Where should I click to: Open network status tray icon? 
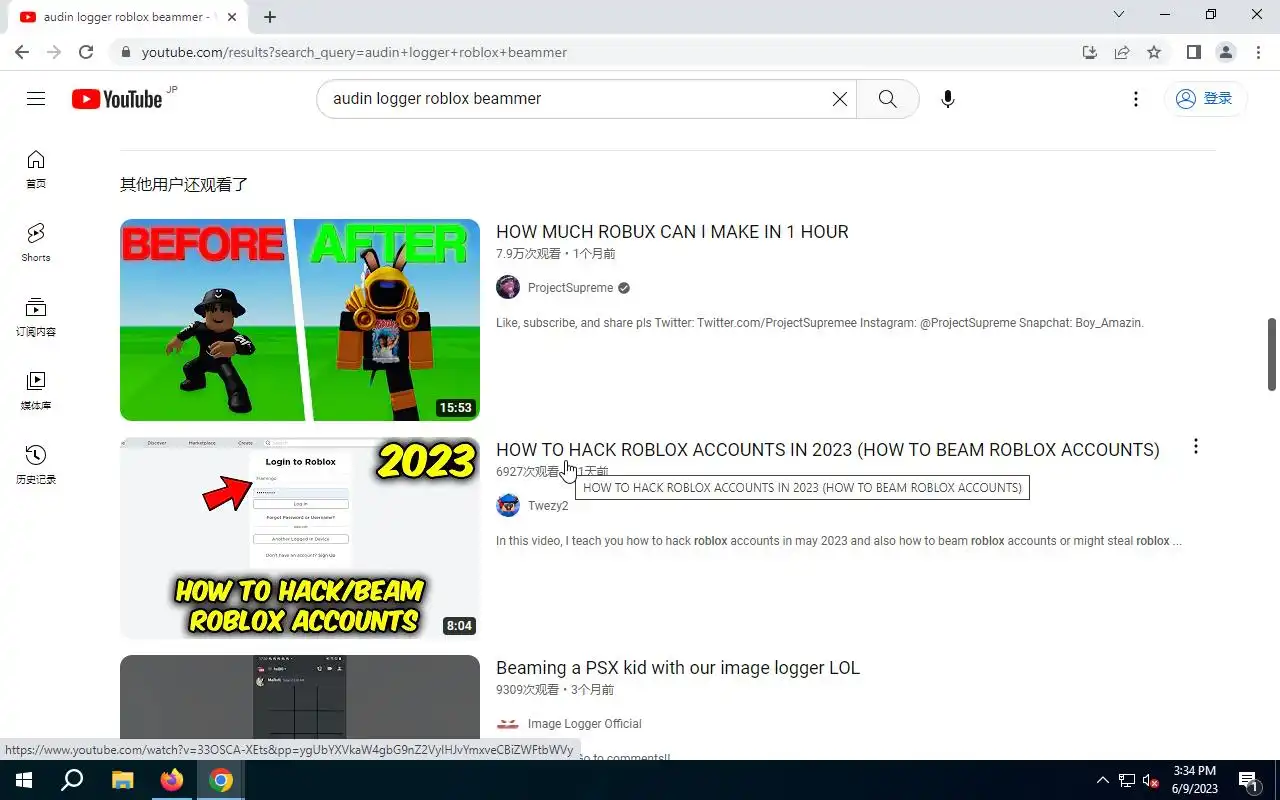tap(1127, 780)
